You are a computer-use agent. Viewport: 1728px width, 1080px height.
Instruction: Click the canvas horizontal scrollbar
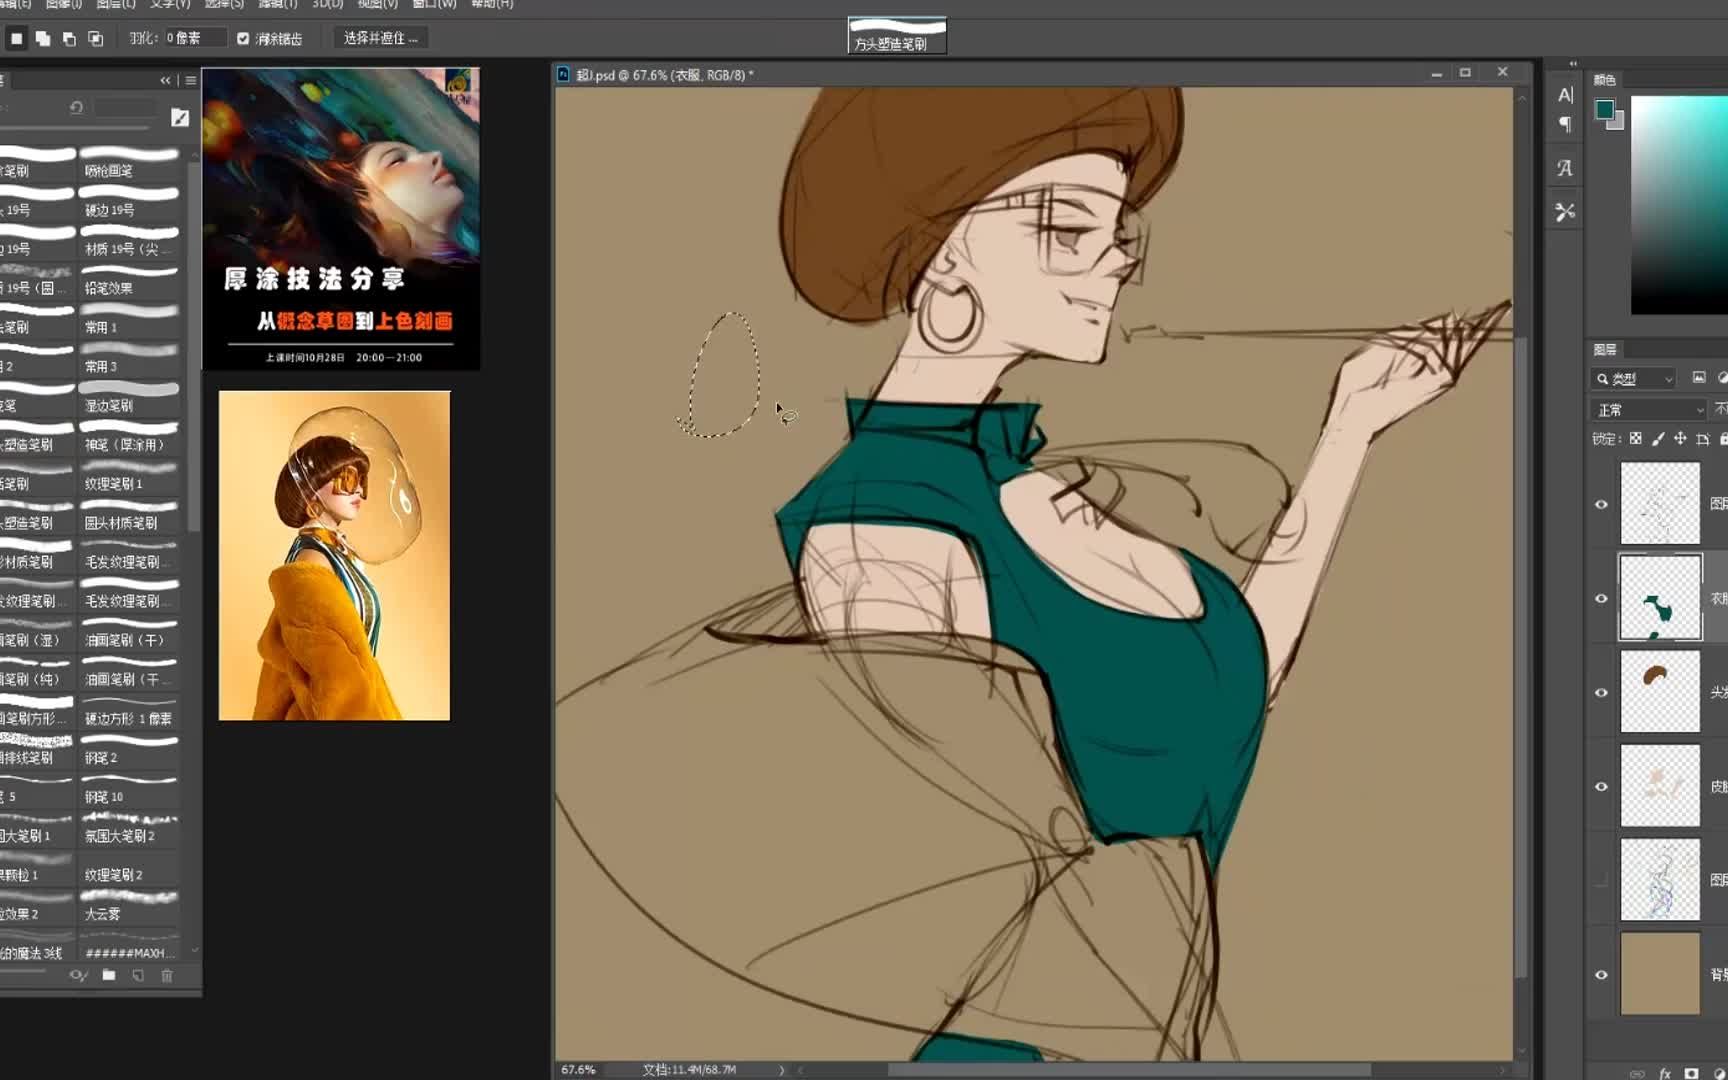pos(1128,1070)
